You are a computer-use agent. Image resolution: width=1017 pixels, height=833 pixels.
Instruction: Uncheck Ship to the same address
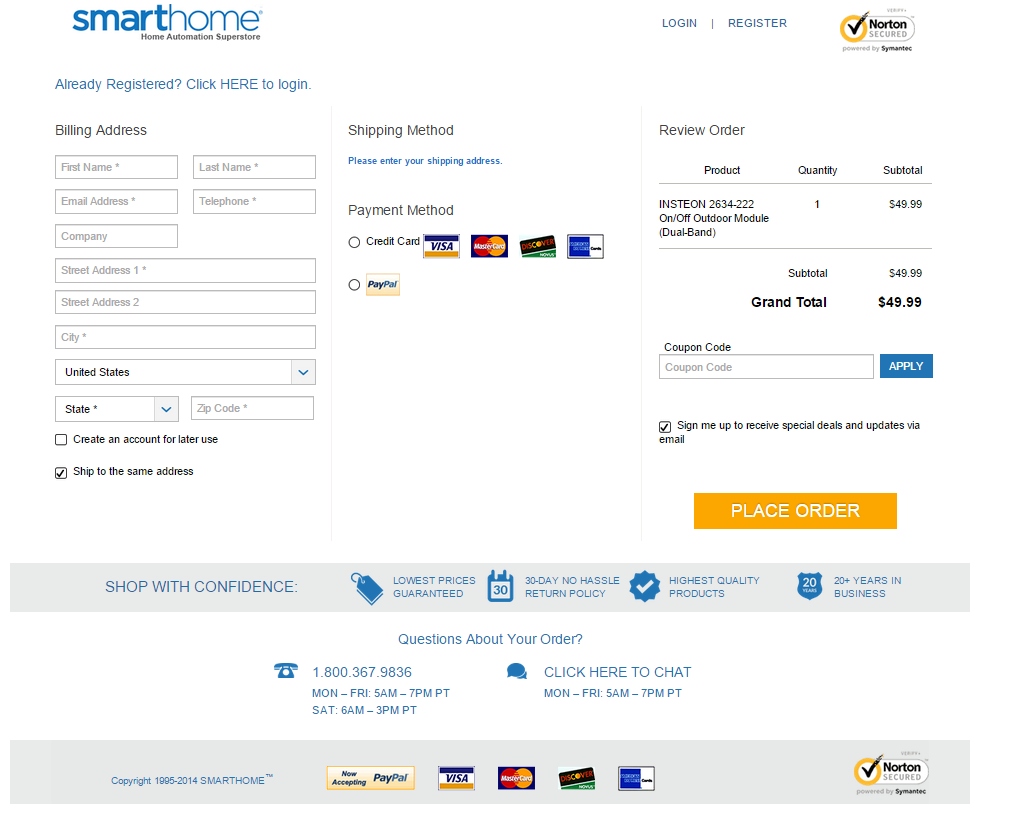pyautogui.click(x=61, y=473)
